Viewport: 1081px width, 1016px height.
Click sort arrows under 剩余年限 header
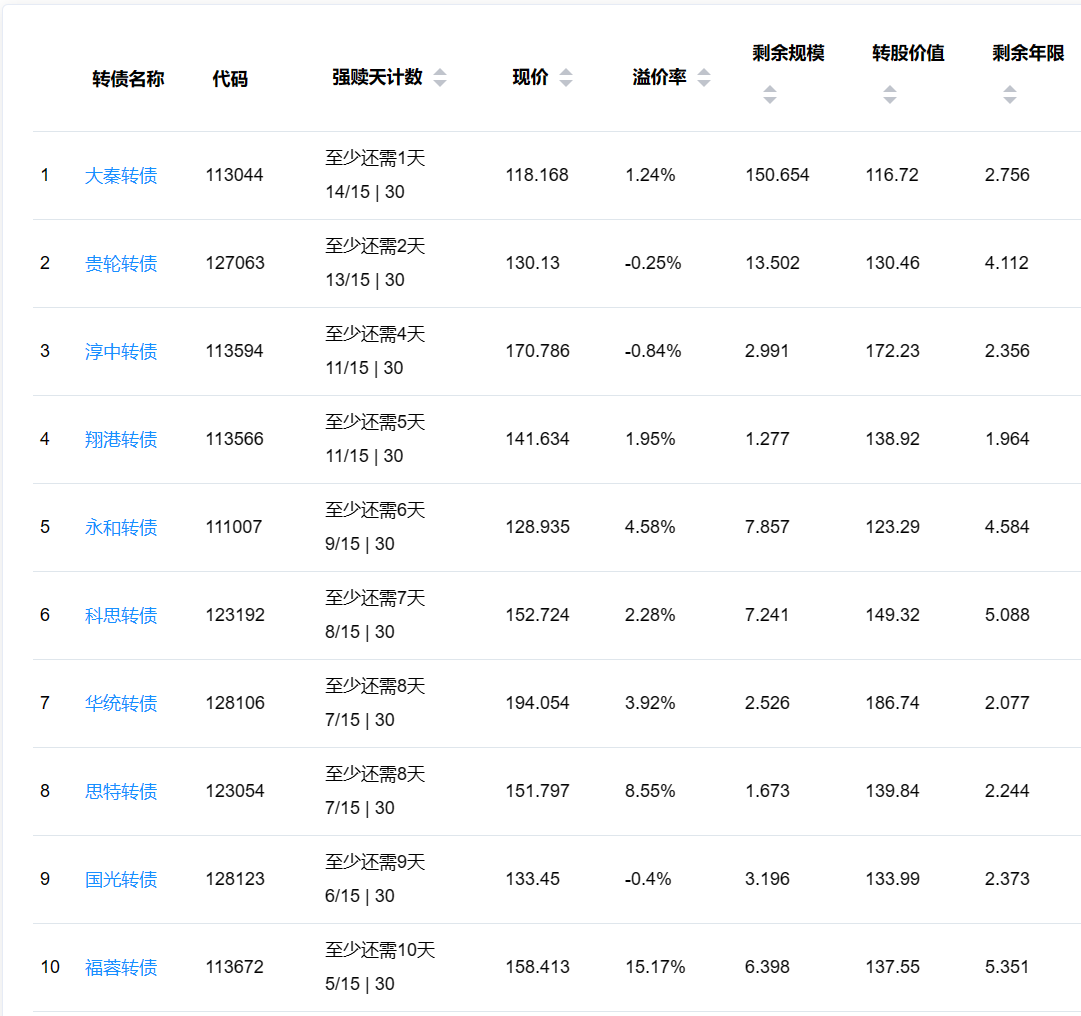click(x=1009, y=95)
